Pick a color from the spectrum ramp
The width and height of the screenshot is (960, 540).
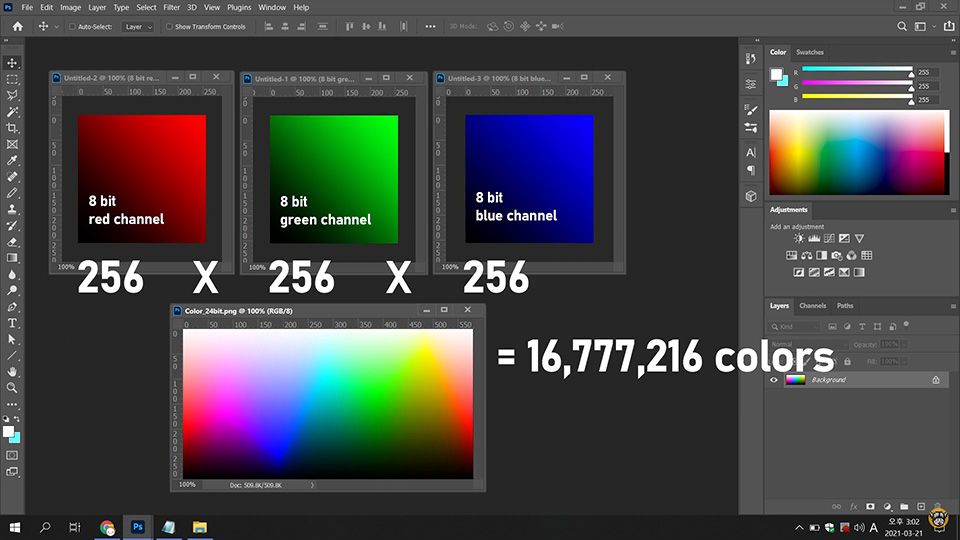pos(858,152)
